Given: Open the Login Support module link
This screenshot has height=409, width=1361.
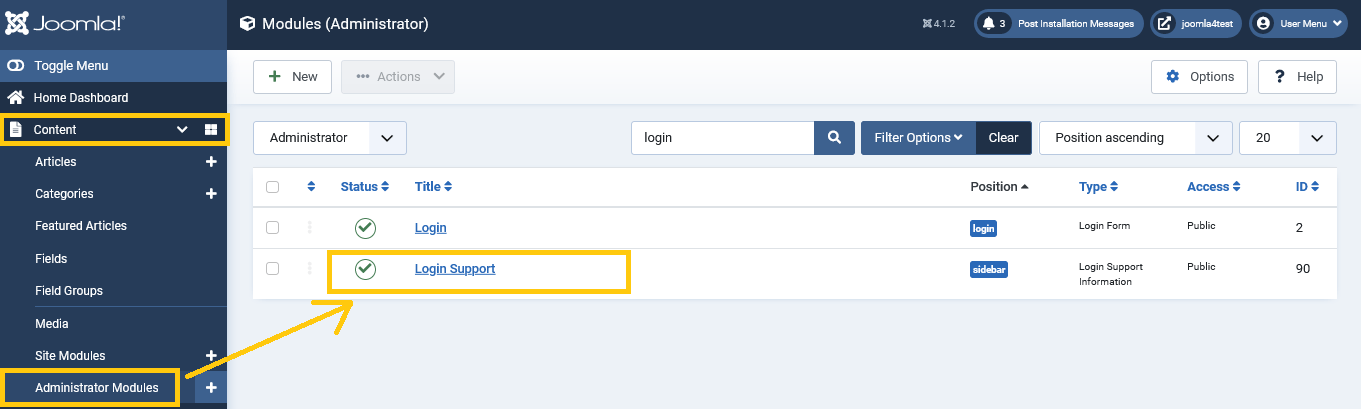Looking at the screenshot, I should click(x=455, y=269).
